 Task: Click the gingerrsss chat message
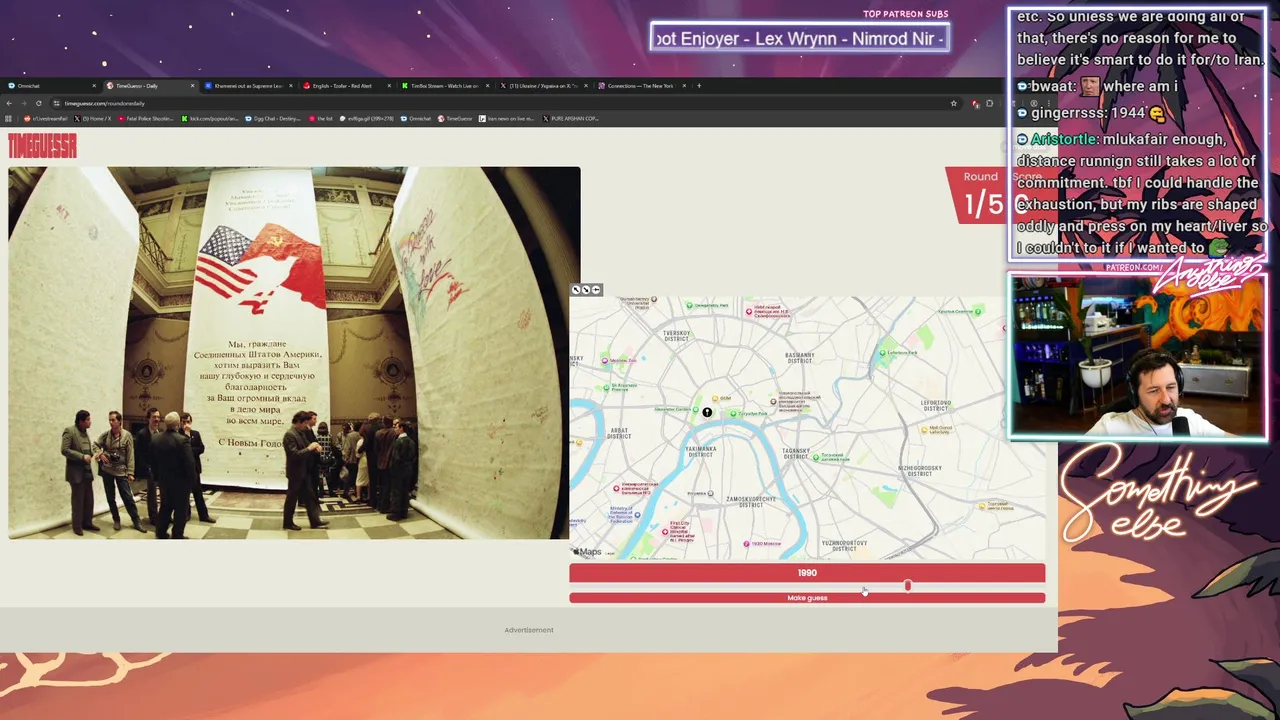pyautogui.click(x=1090, y=113)
